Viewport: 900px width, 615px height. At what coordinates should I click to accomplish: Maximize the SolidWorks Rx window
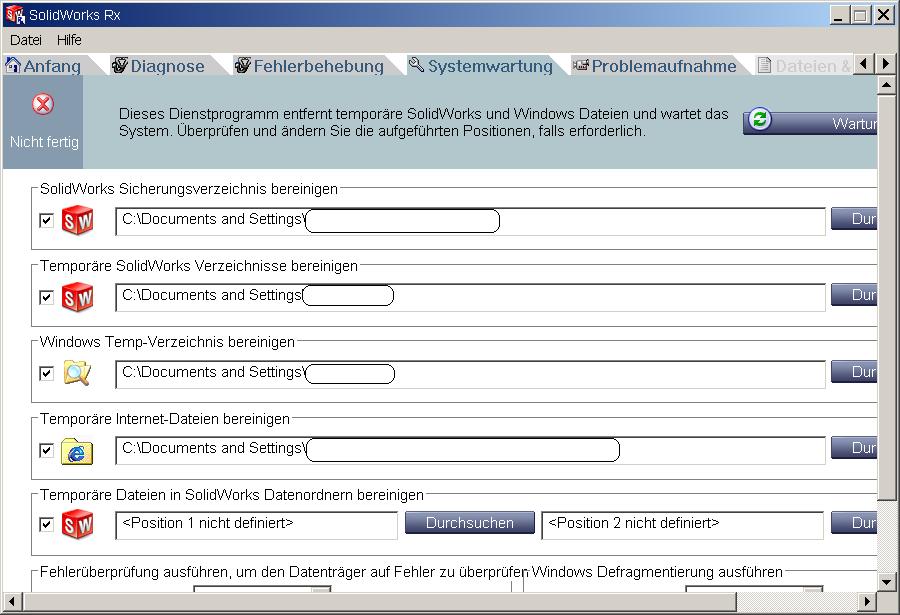coord(860,15)
